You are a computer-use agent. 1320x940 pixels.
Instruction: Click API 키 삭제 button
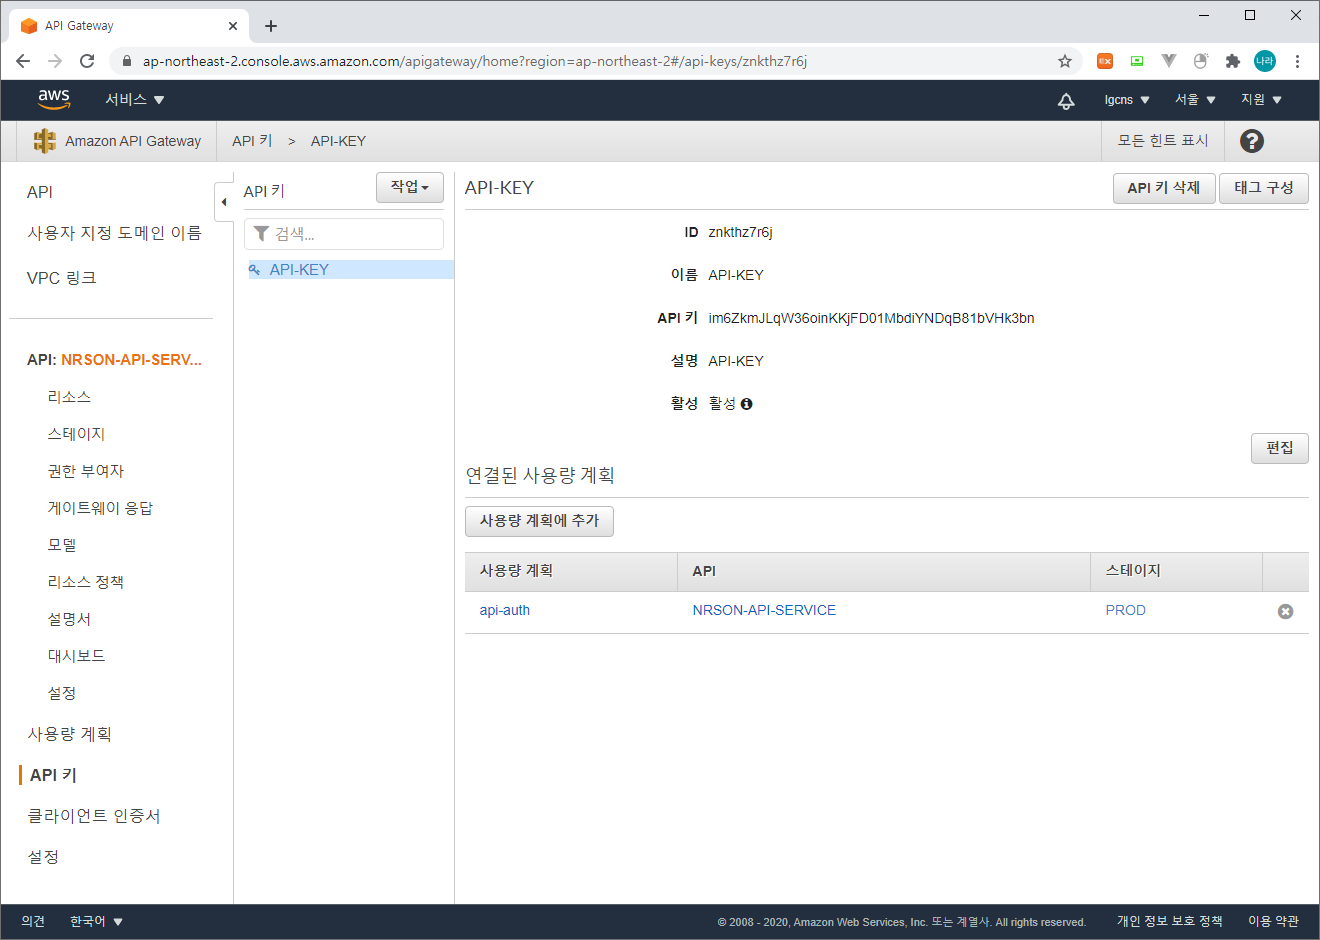pos(1164,188)
